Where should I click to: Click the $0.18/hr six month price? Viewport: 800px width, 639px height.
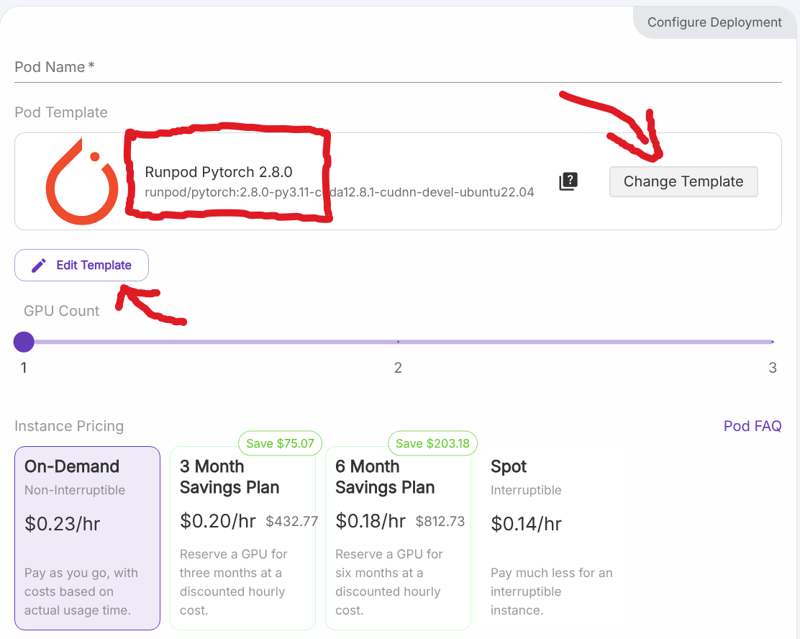[370, 521]
